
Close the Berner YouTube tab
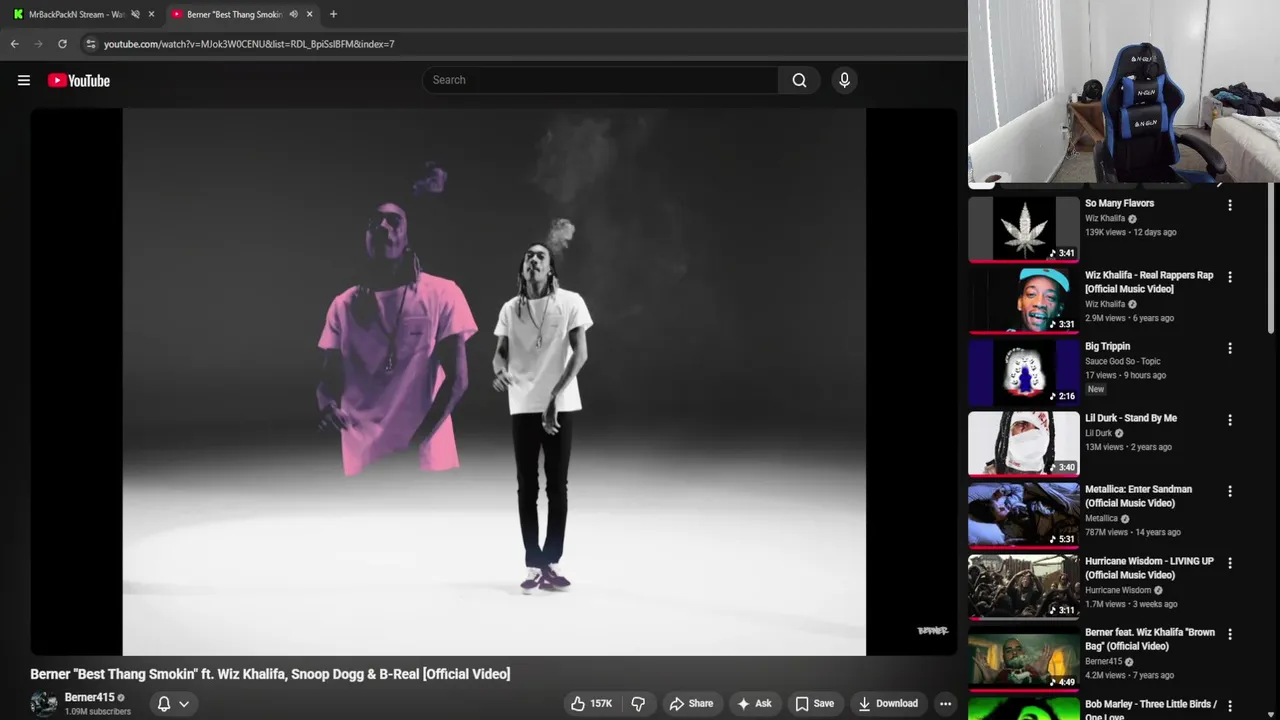click(x=309, y=14)
